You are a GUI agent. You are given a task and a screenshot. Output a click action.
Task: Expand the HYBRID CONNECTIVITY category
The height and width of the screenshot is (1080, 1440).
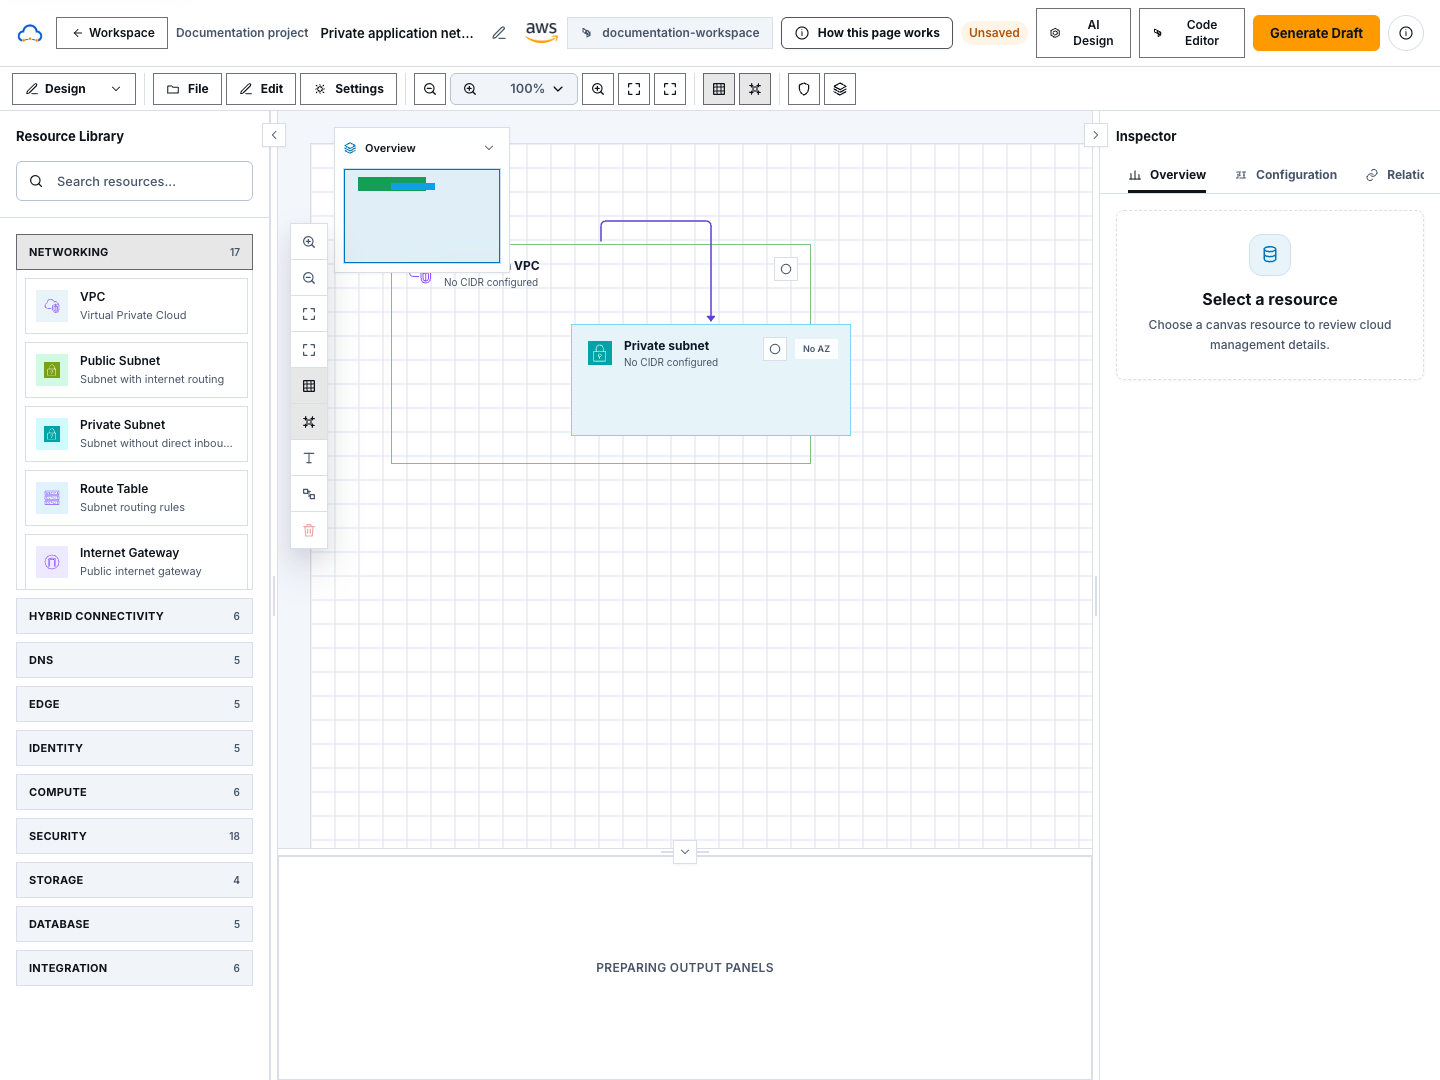tap(134, 616)
